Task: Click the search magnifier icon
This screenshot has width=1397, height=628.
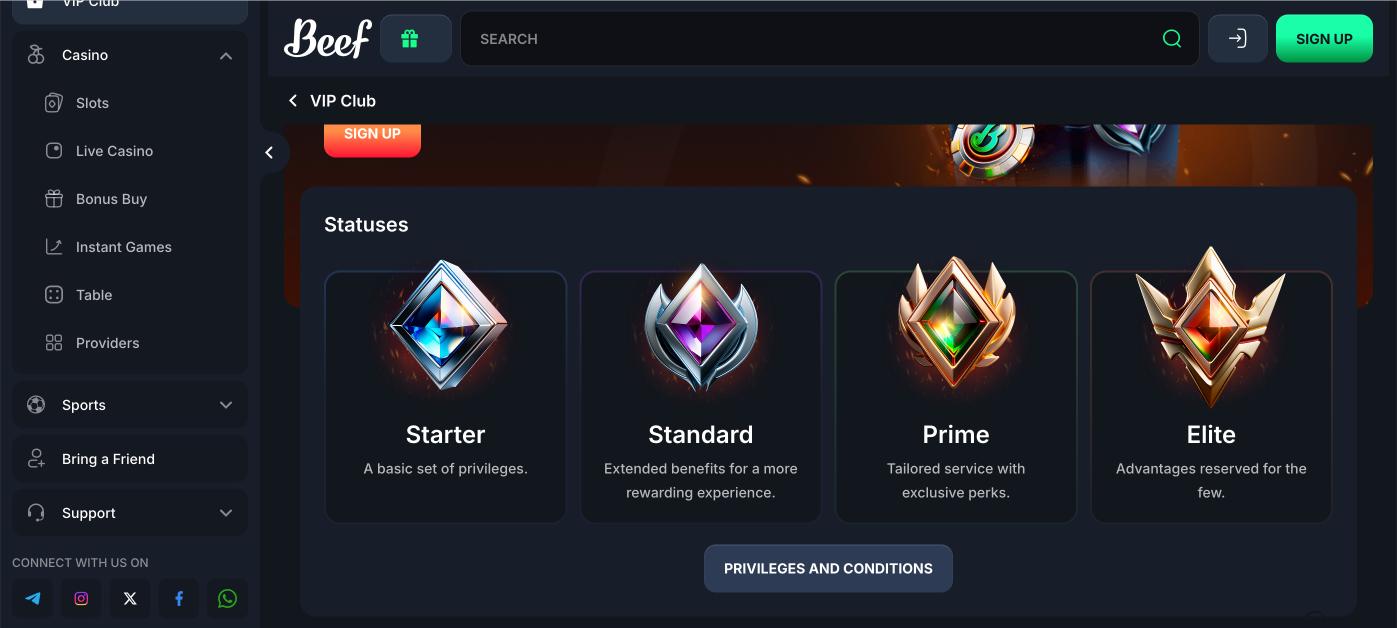Action: 1172,39
